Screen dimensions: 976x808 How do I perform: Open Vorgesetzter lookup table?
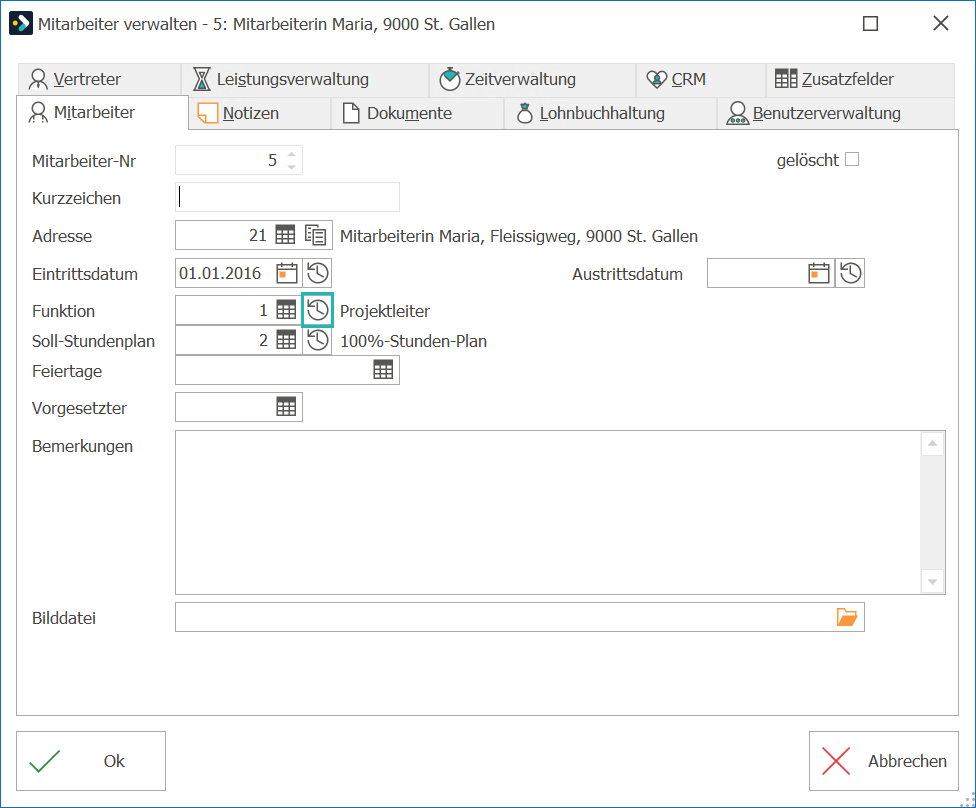286,407
